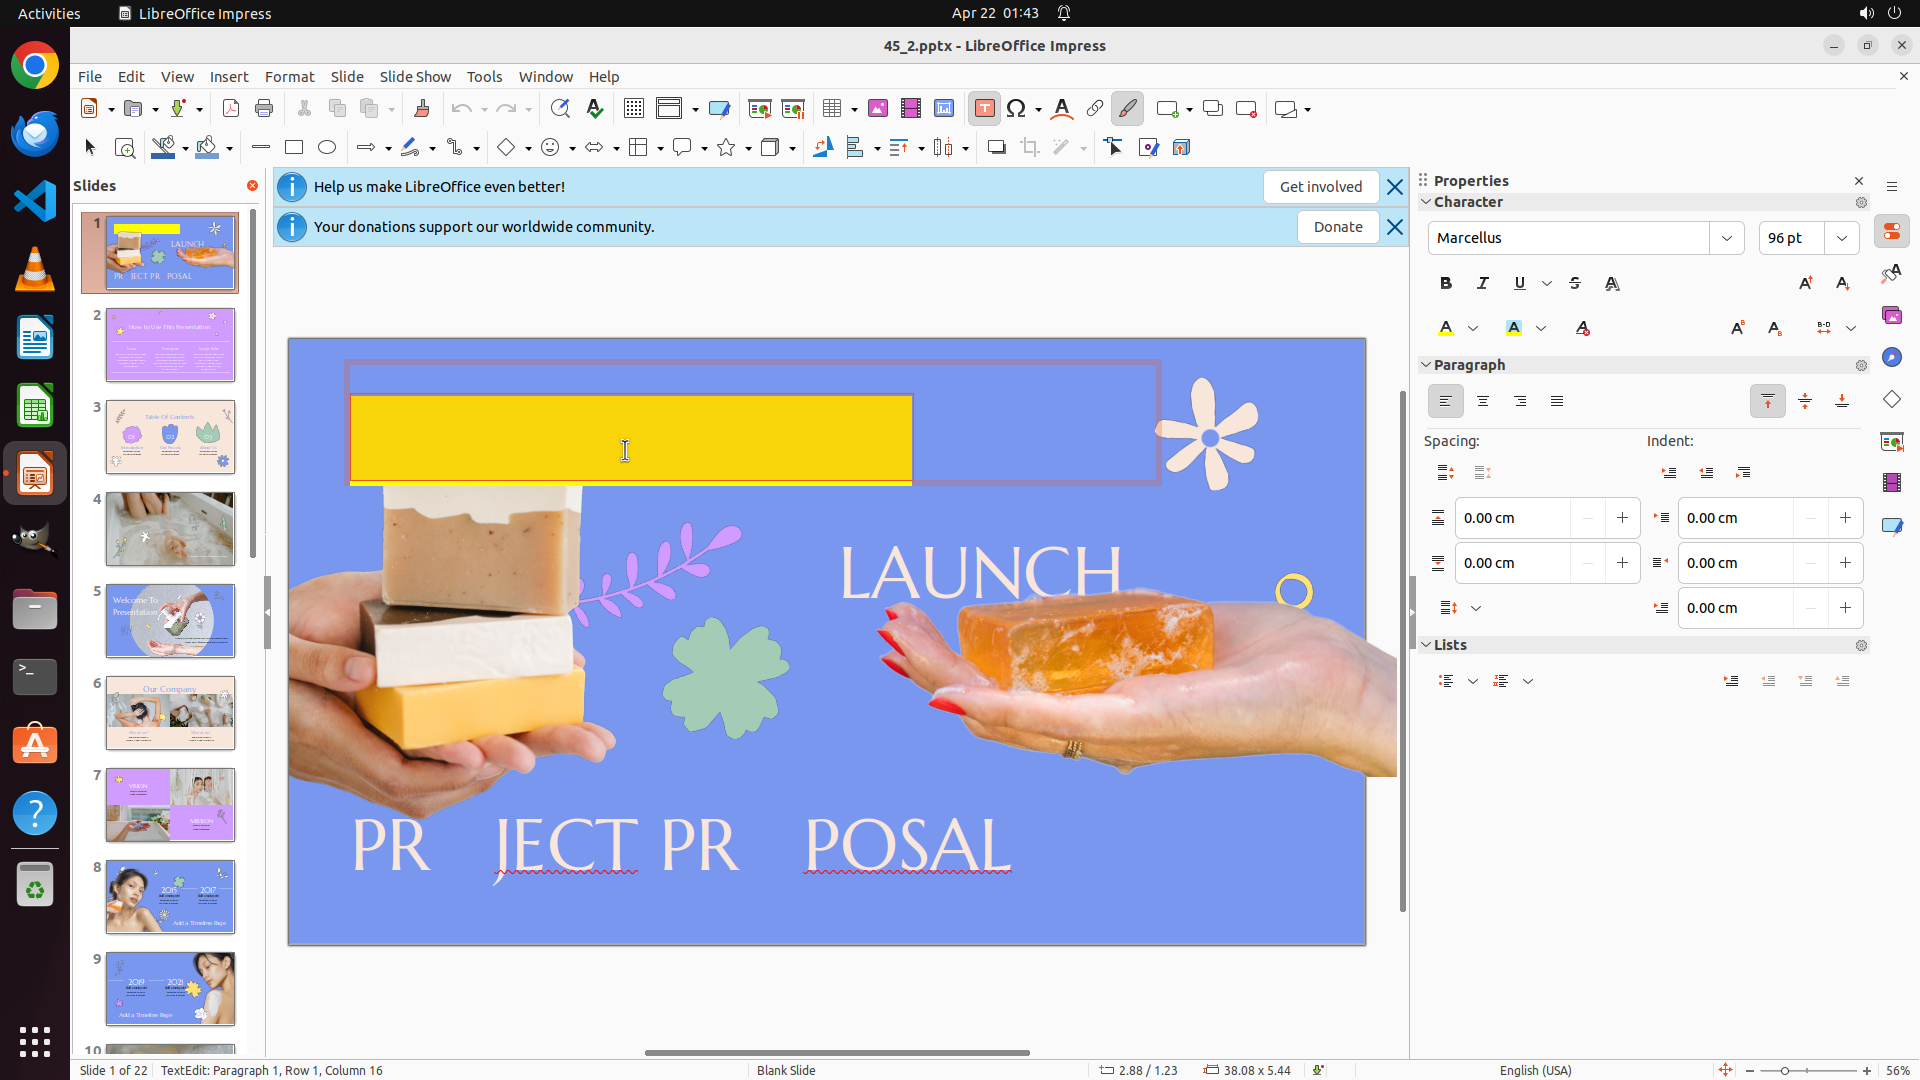Open the Slide Show menu

pyautogui.click(x=414, y=77)
